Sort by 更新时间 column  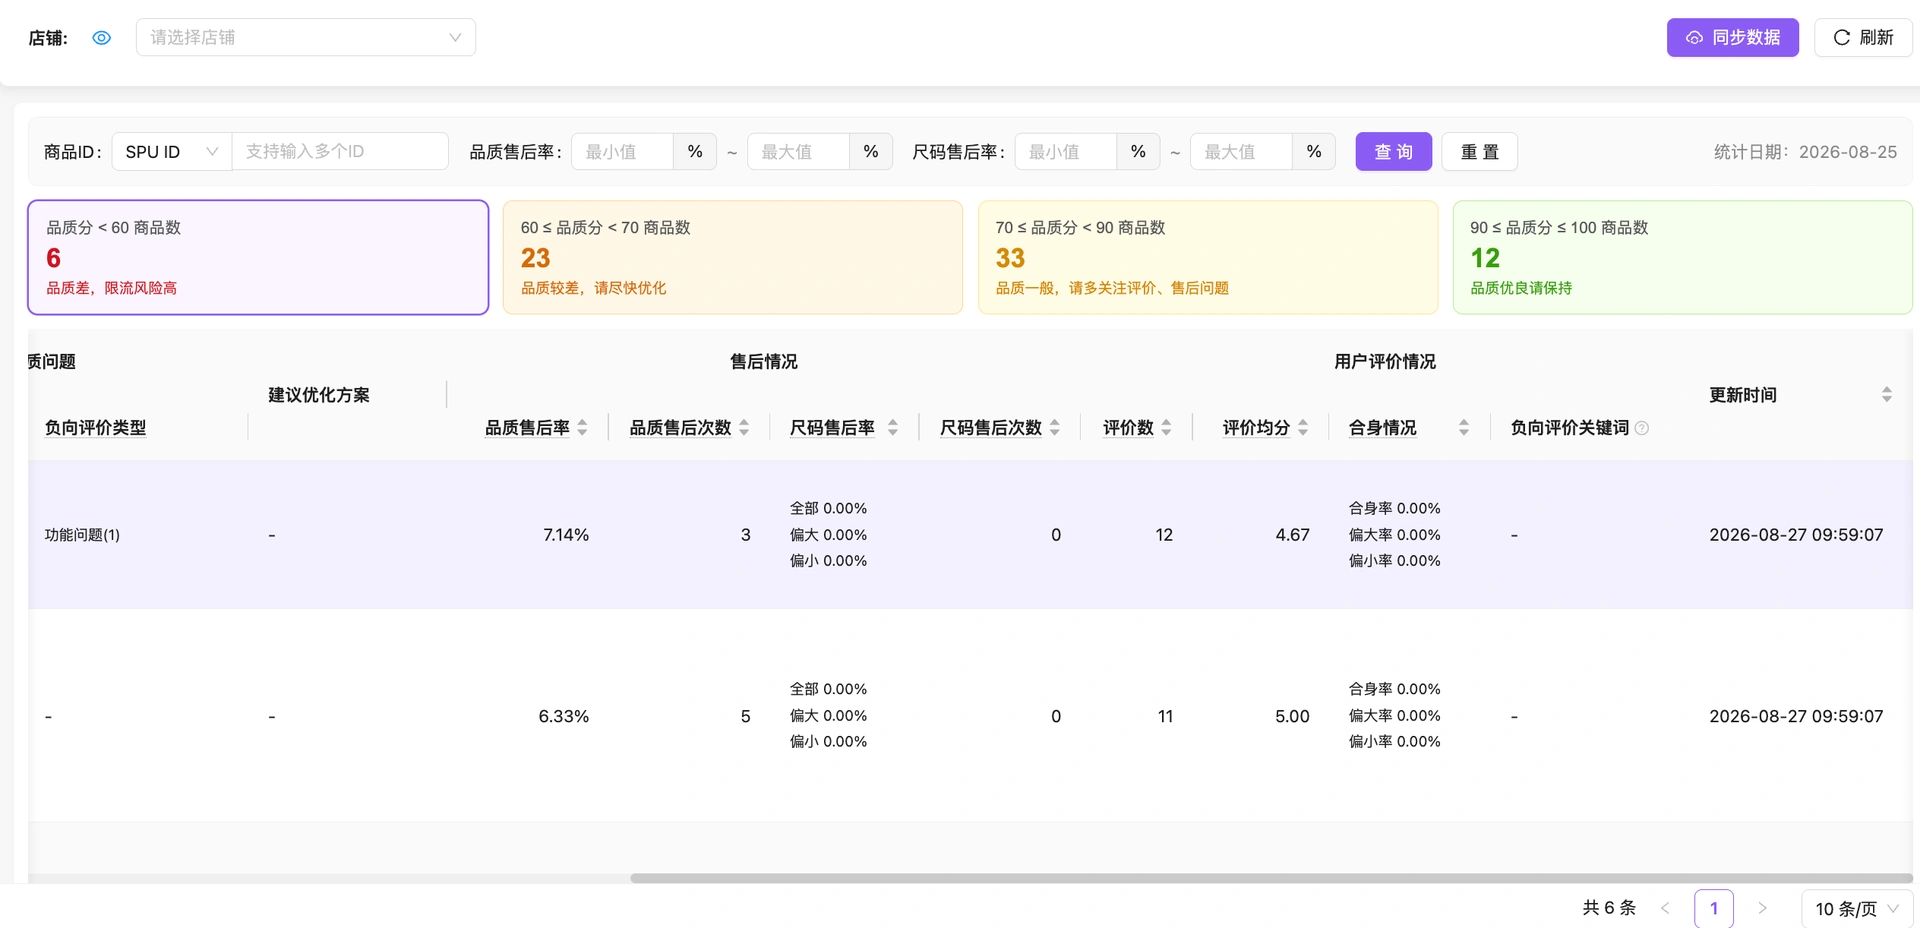(x=1887, y=395)
